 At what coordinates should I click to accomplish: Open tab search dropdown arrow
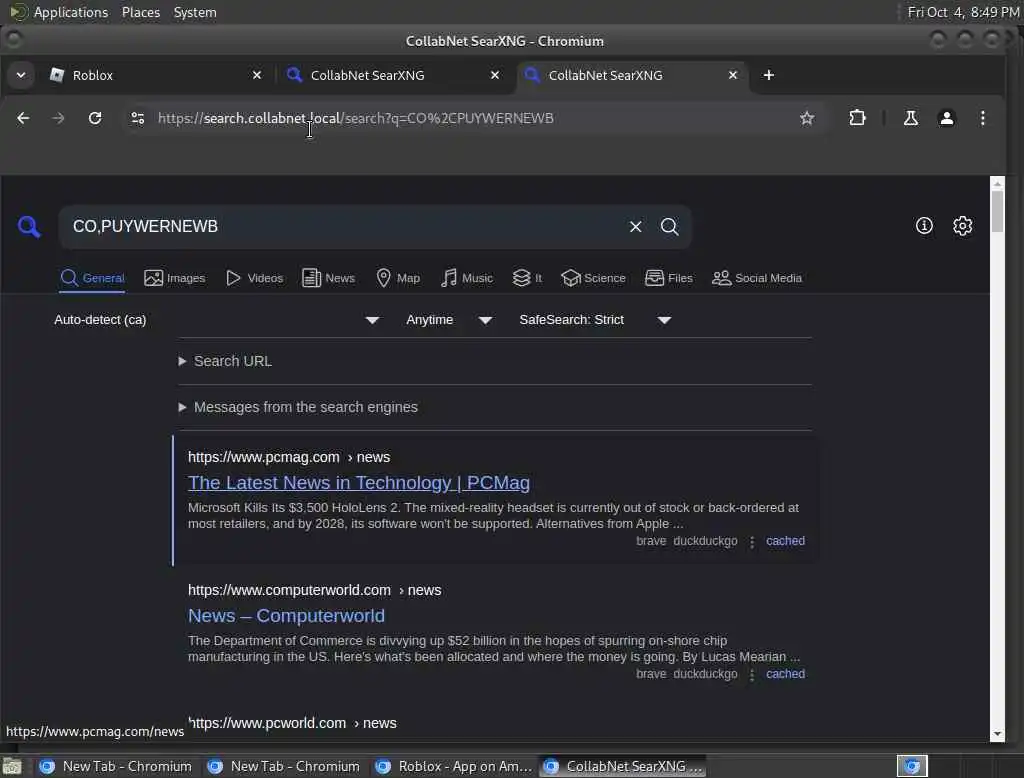click(x=21, y=75)
